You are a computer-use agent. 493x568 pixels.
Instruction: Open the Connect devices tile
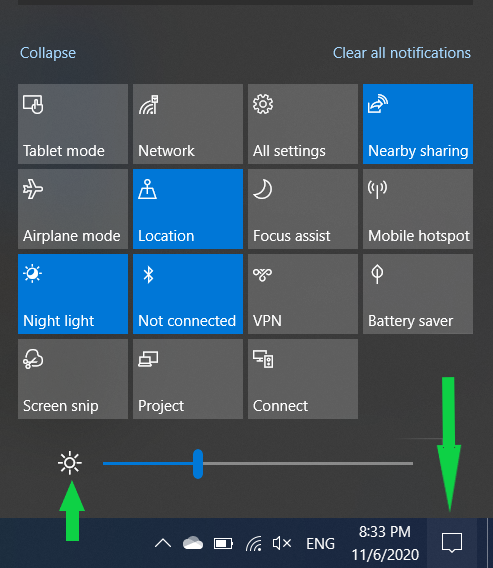[303, 379]
